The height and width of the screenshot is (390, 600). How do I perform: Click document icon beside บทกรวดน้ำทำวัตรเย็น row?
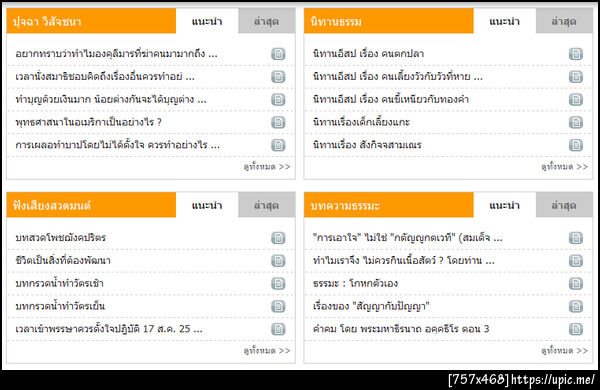278,306
